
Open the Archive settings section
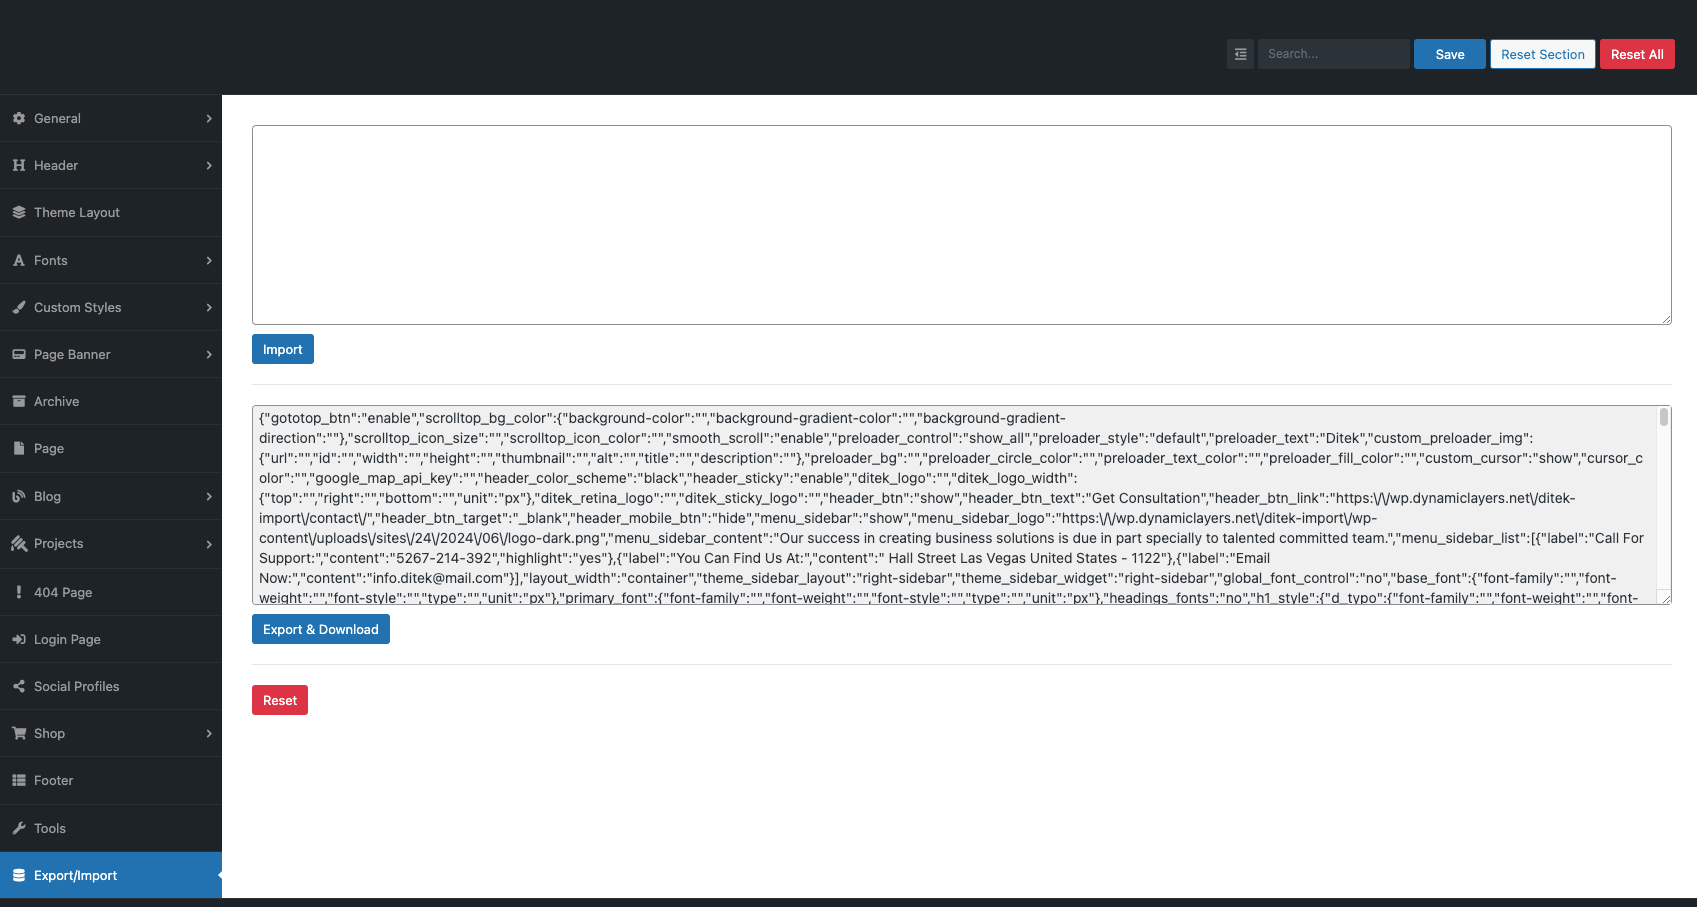click(111, 401)
